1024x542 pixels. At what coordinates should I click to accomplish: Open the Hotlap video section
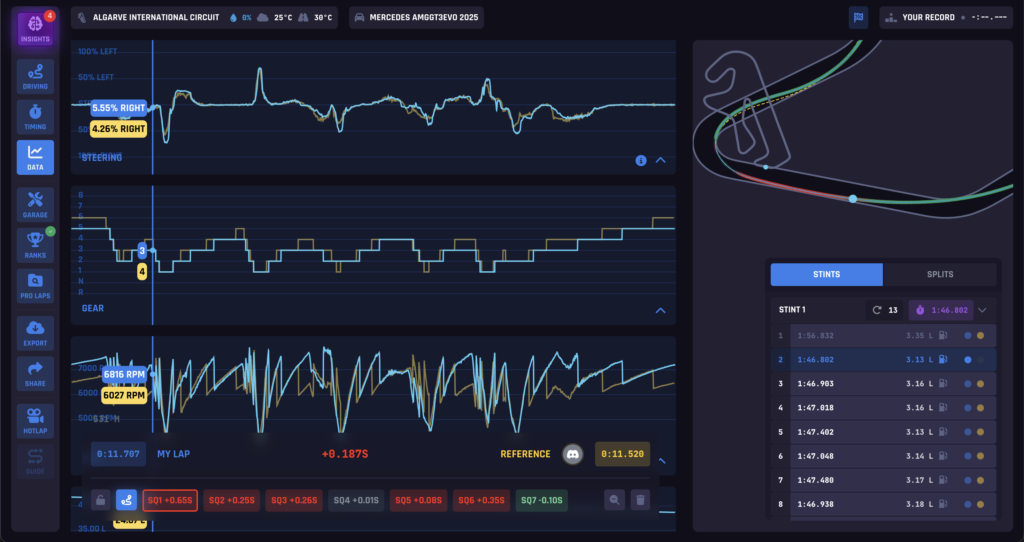pos(35,420)
